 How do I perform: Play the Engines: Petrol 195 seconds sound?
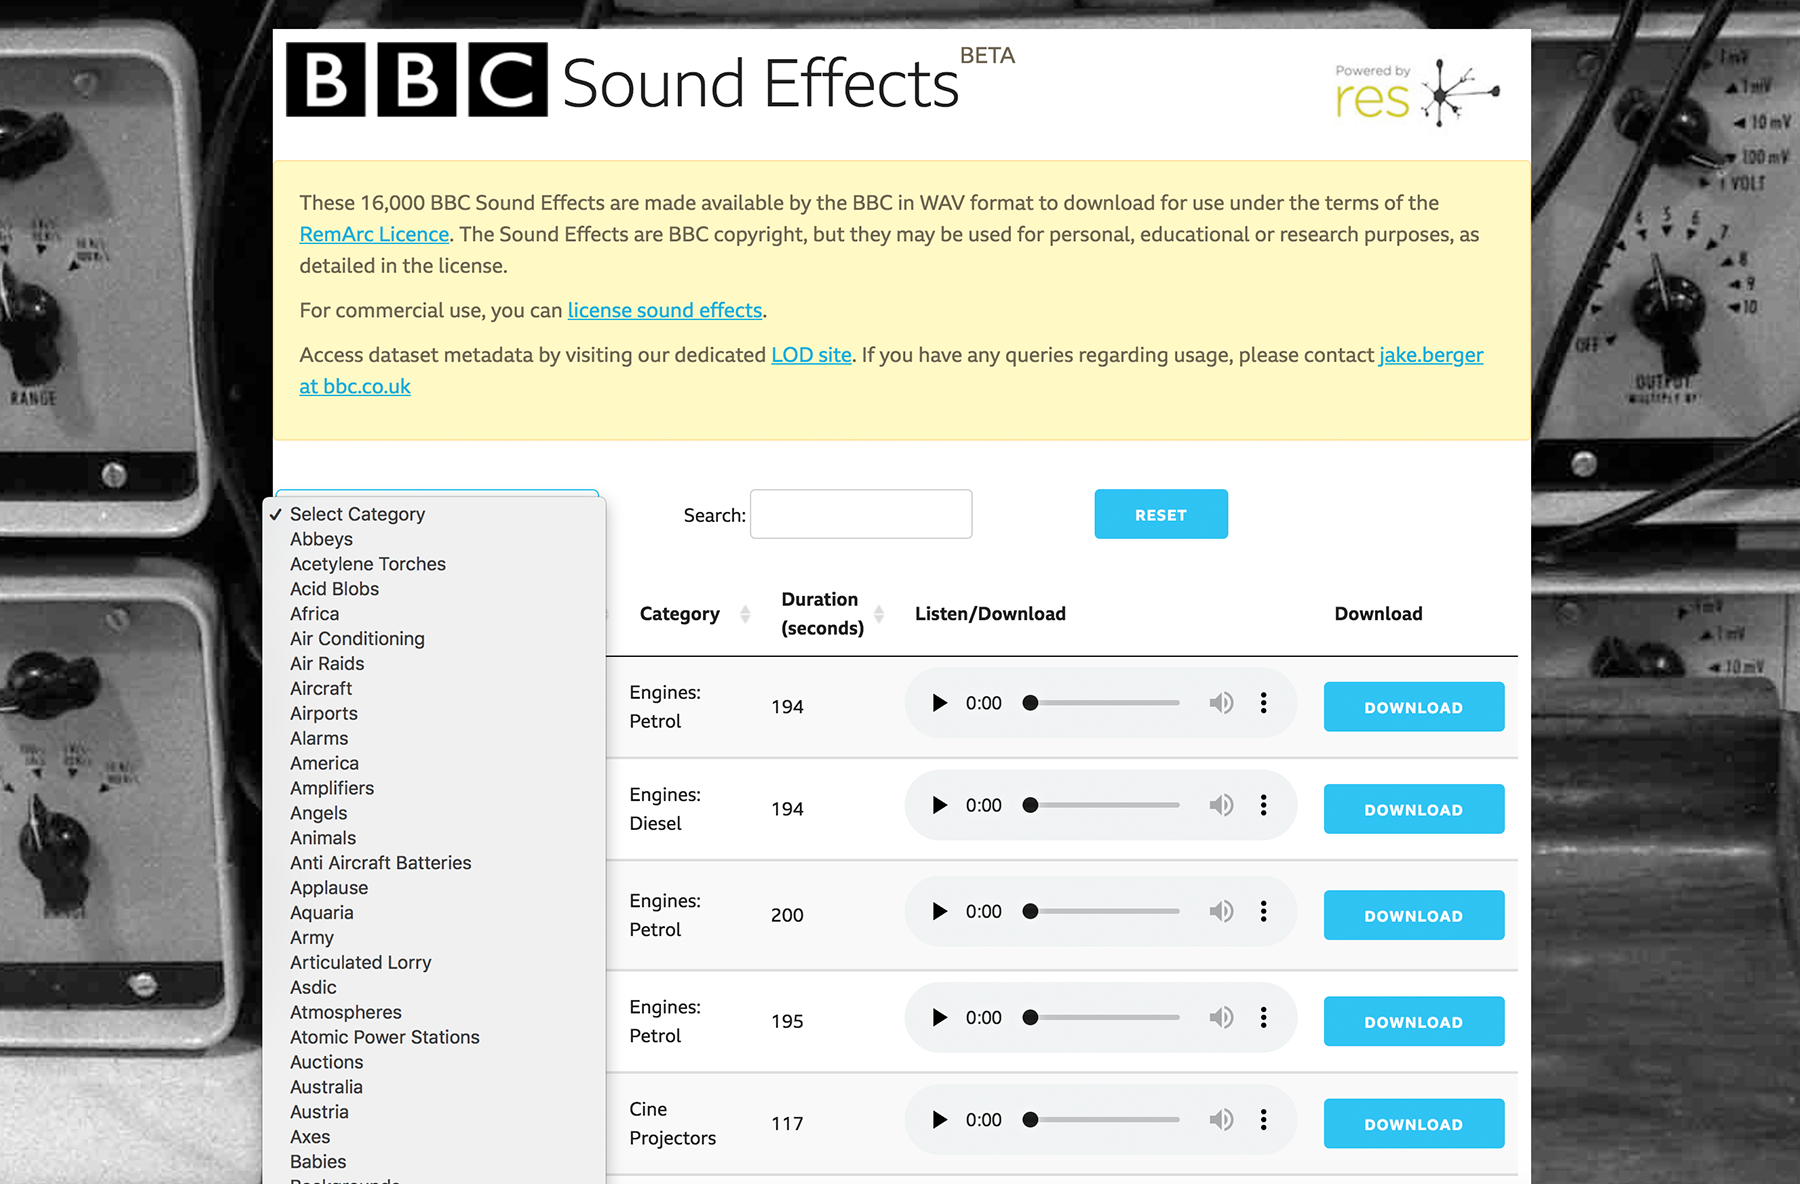939,1017
